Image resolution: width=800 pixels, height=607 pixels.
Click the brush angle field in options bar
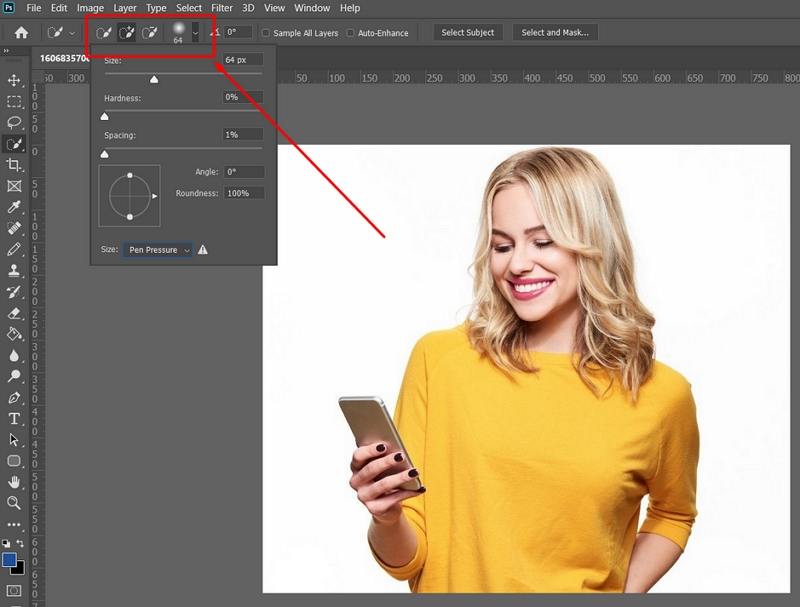(x=238, y=32)
